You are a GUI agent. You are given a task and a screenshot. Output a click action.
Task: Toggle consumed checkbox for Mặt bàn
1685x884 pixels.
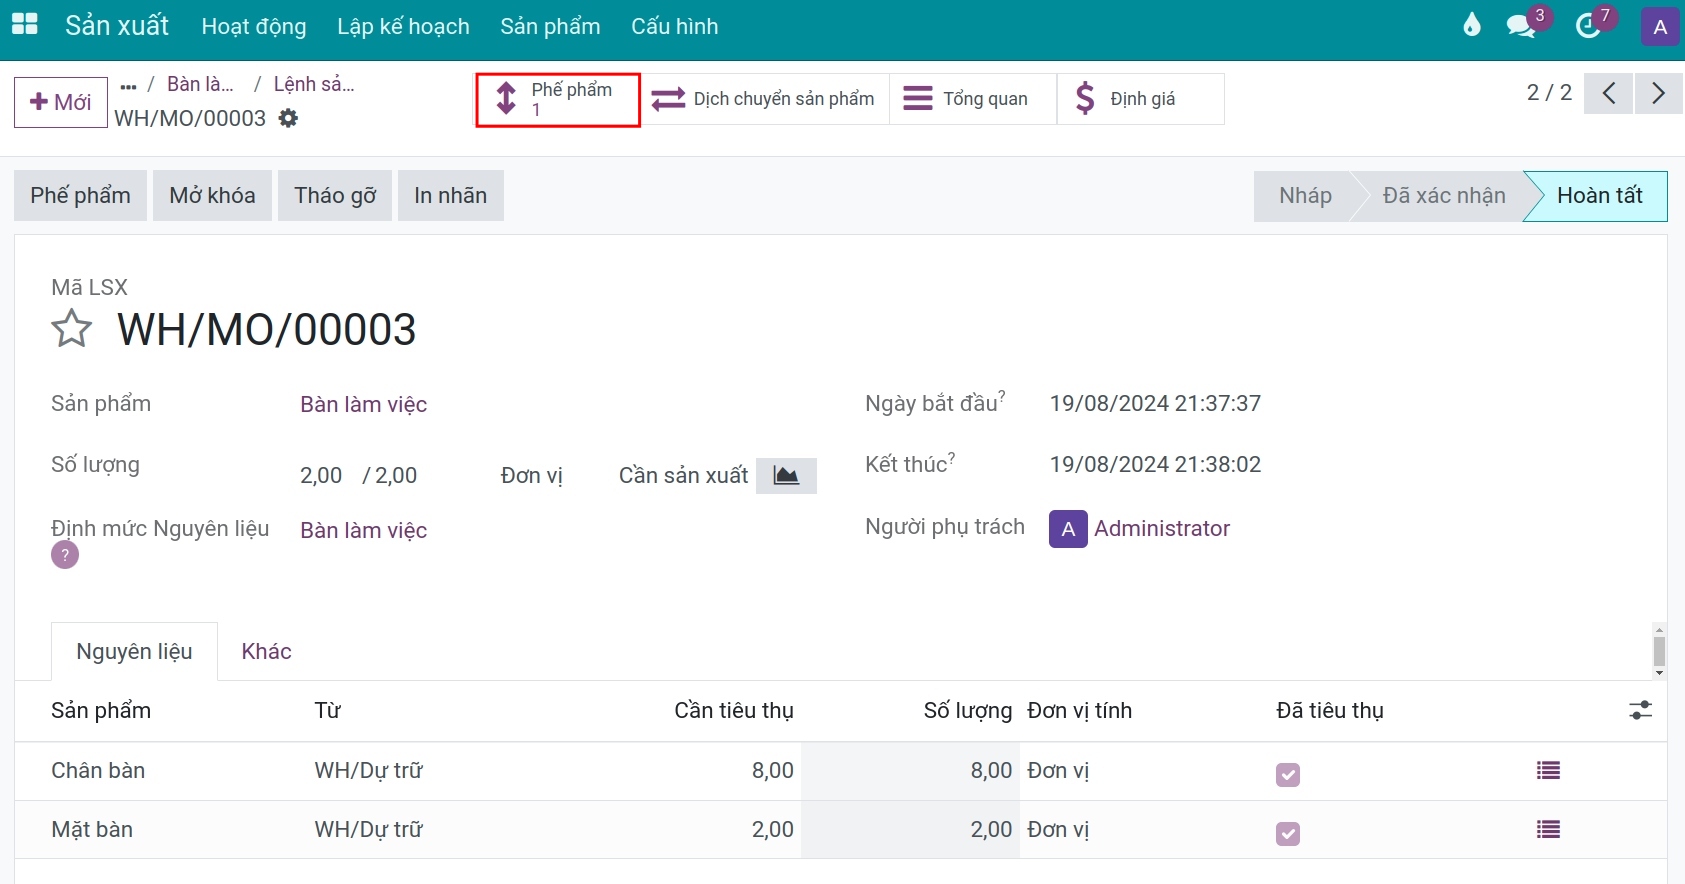[1288, 833]
